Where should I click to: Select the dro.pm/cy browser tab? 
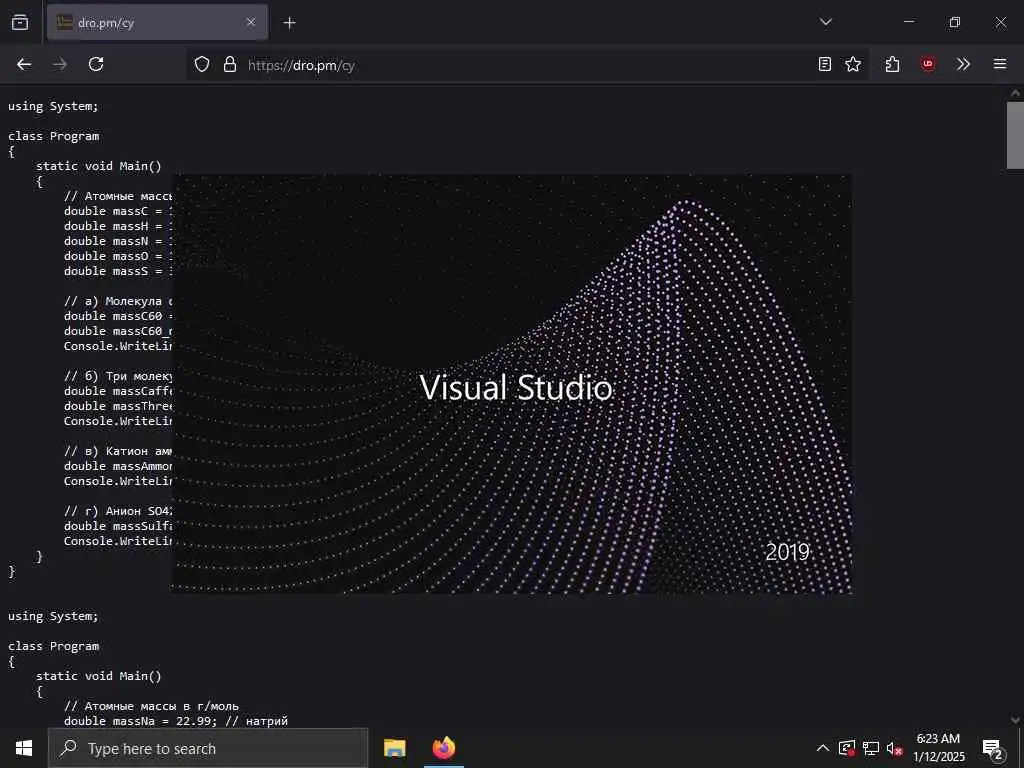pyautogui.click(x=157, y=22)
